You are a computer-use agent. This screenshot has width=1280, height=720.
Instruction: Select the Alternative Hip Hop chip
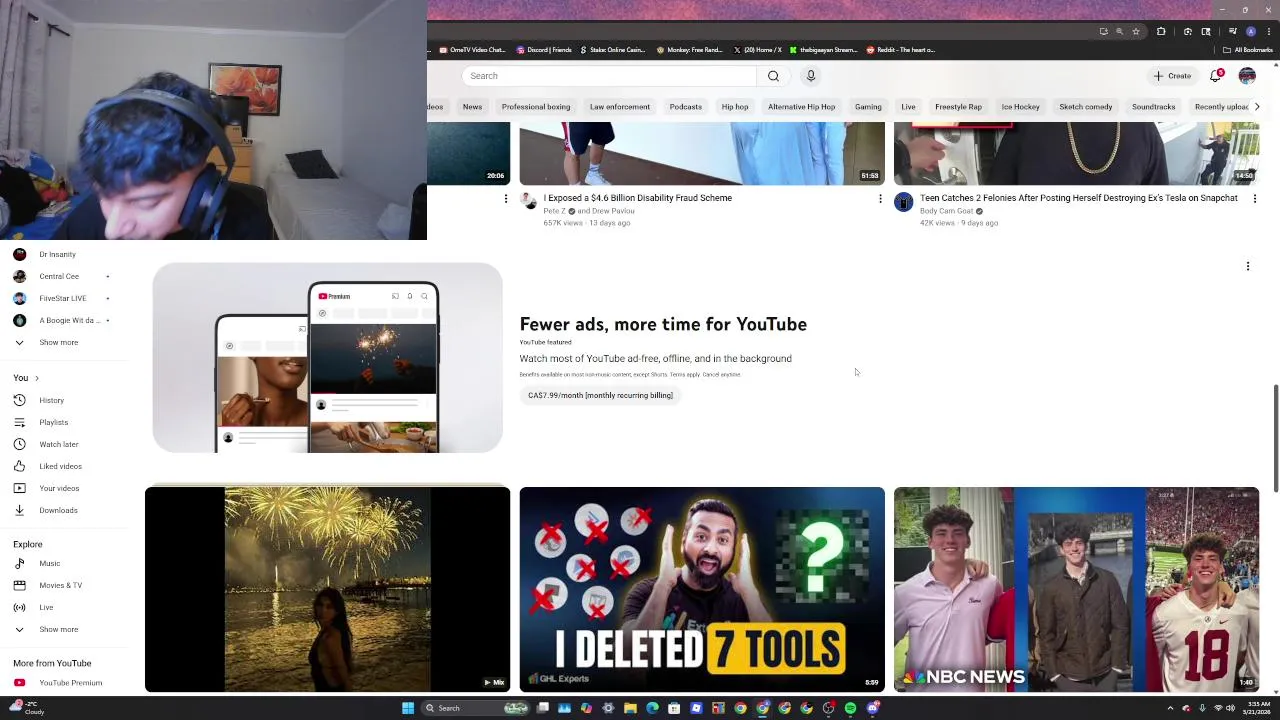point(801,106)
